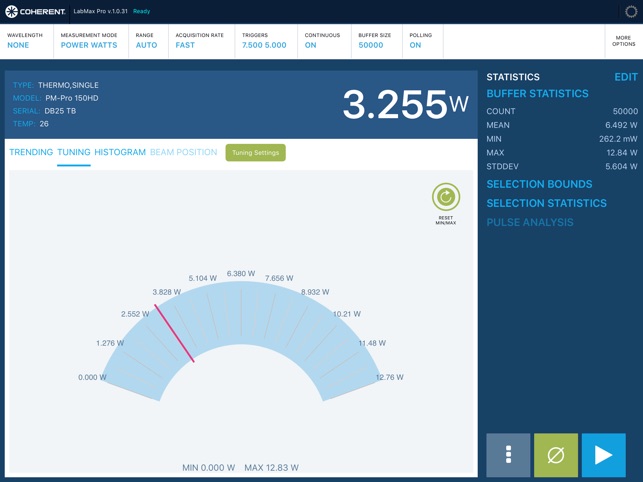Click the Ready status indicator

141,11
